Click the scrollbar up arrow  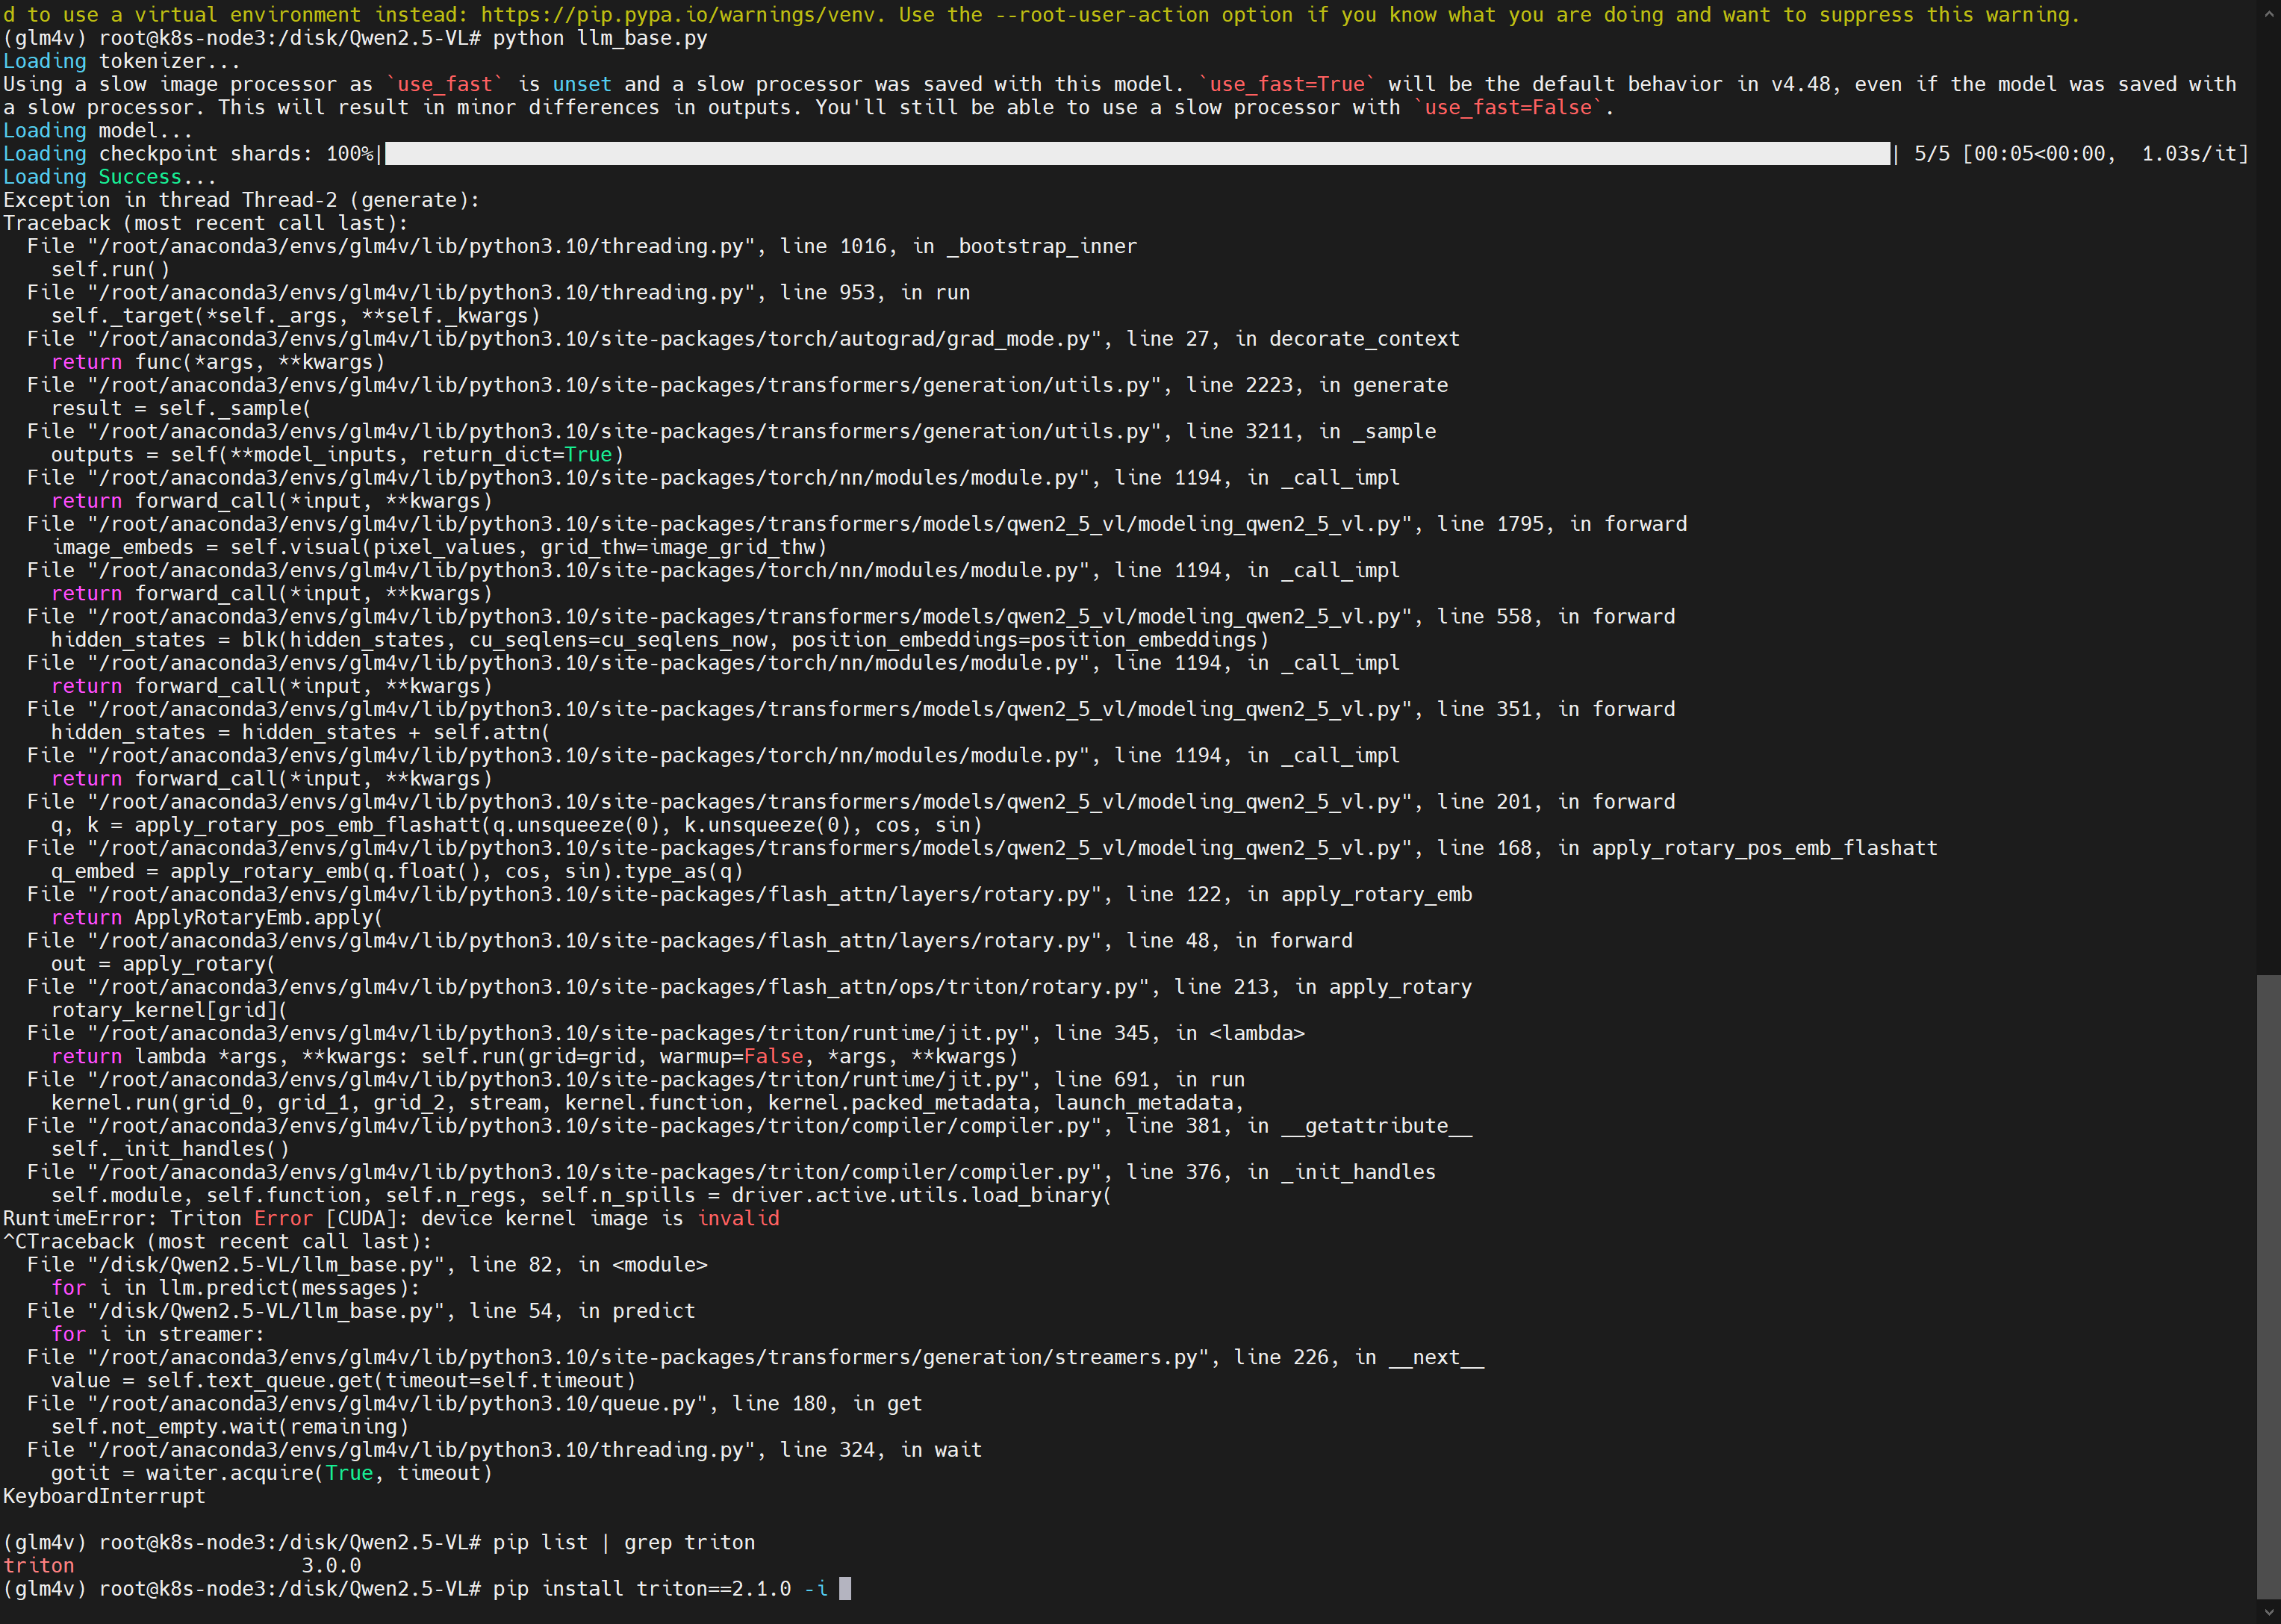2268,14
